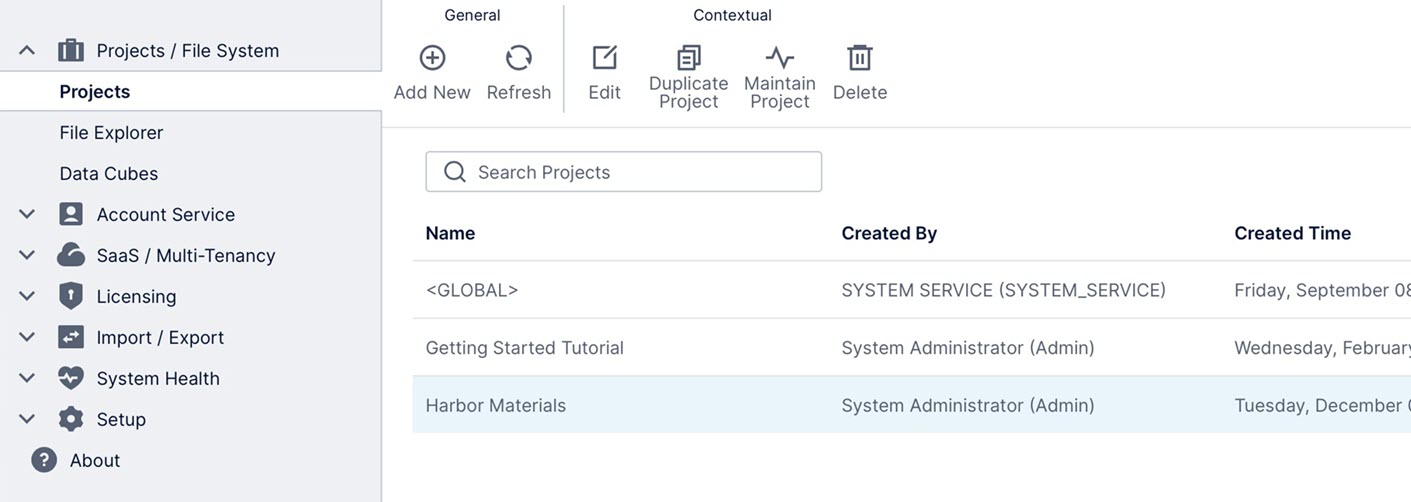Click the Setup gear icon
This screenshot has height=502, width=1411.
[71, 419]
